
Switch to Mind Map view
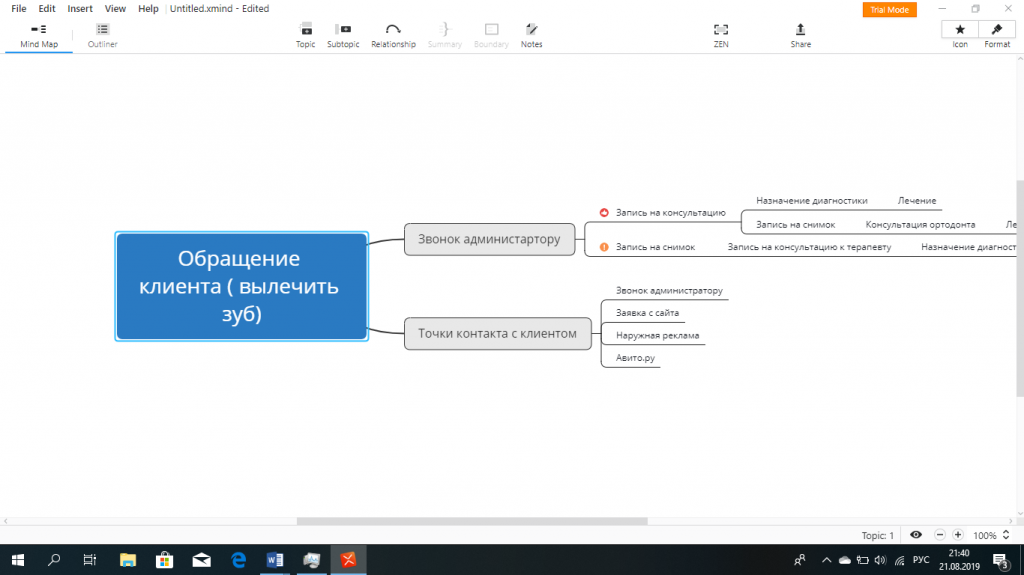coord(39,34)
